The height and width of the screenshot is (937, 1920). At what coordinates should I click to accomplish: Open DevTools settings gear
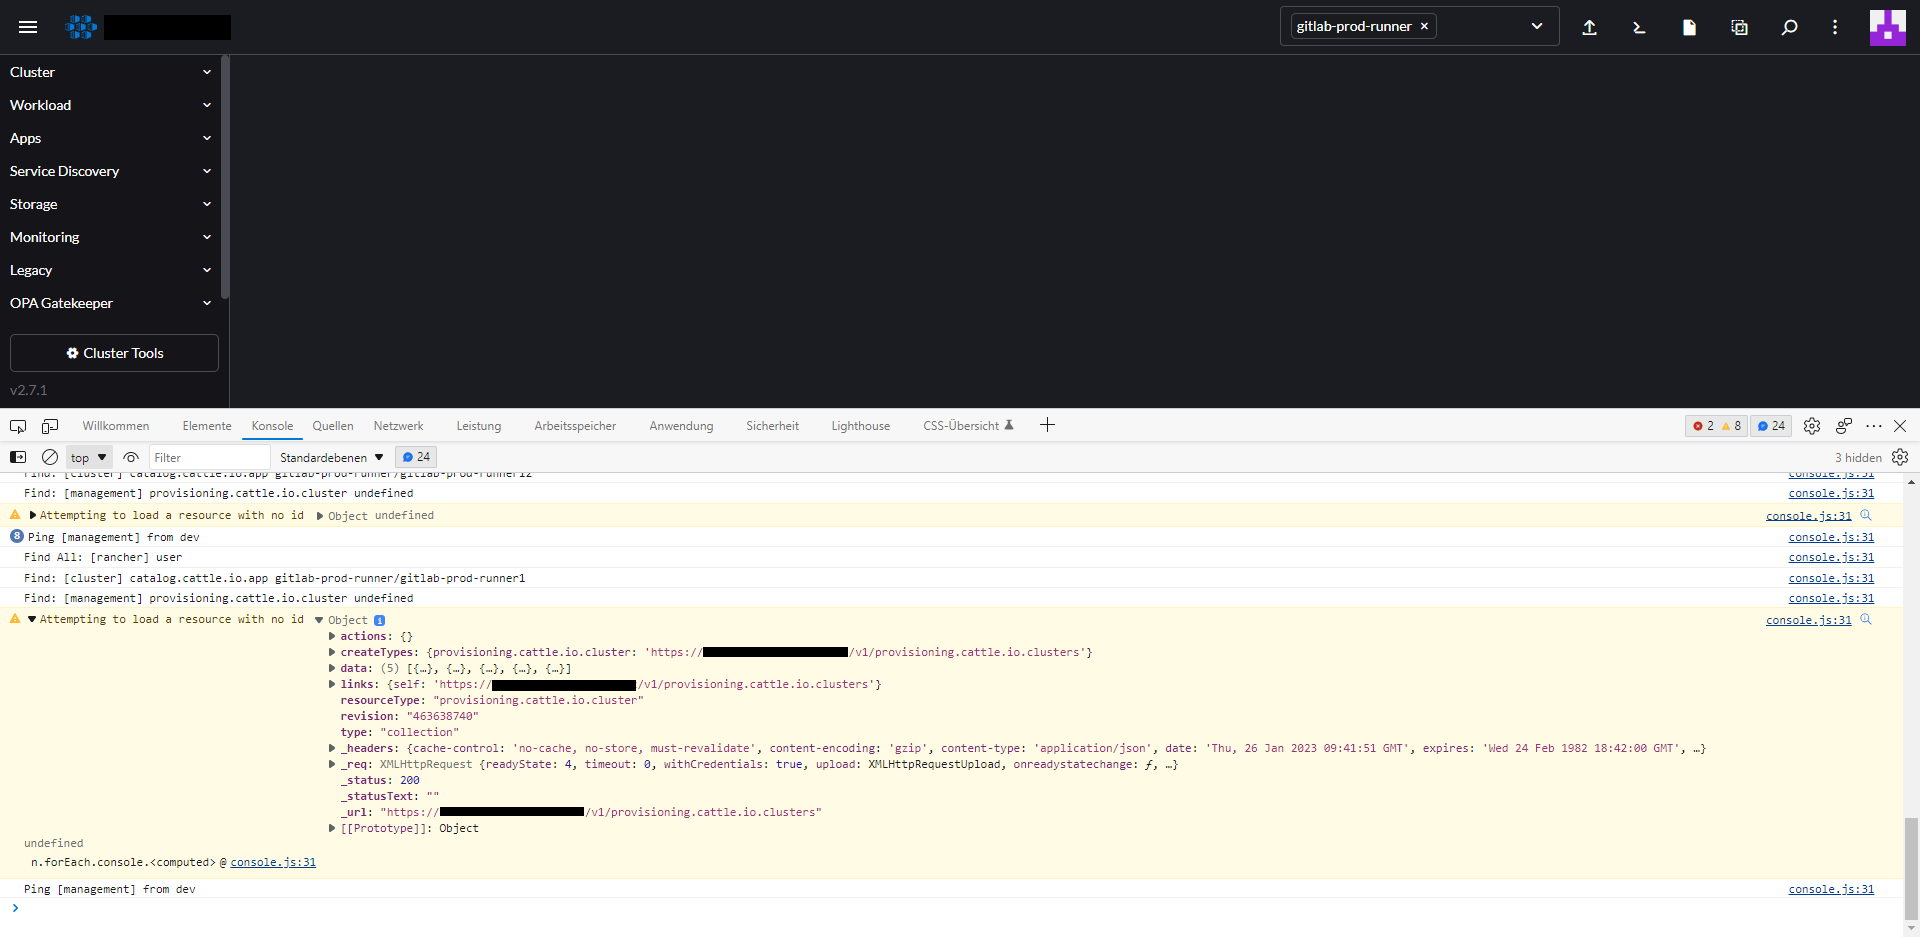(1812, 425)
